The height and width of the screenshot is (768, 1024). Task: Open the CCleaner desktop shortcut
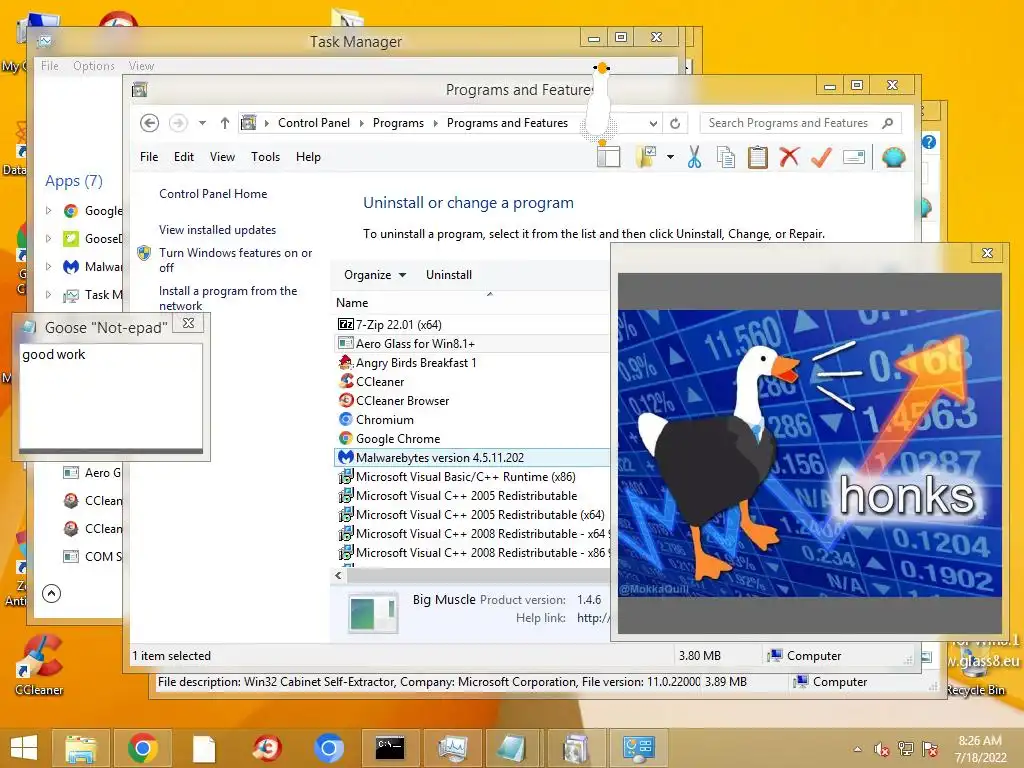pyautogui.click(x=40, y=665)
